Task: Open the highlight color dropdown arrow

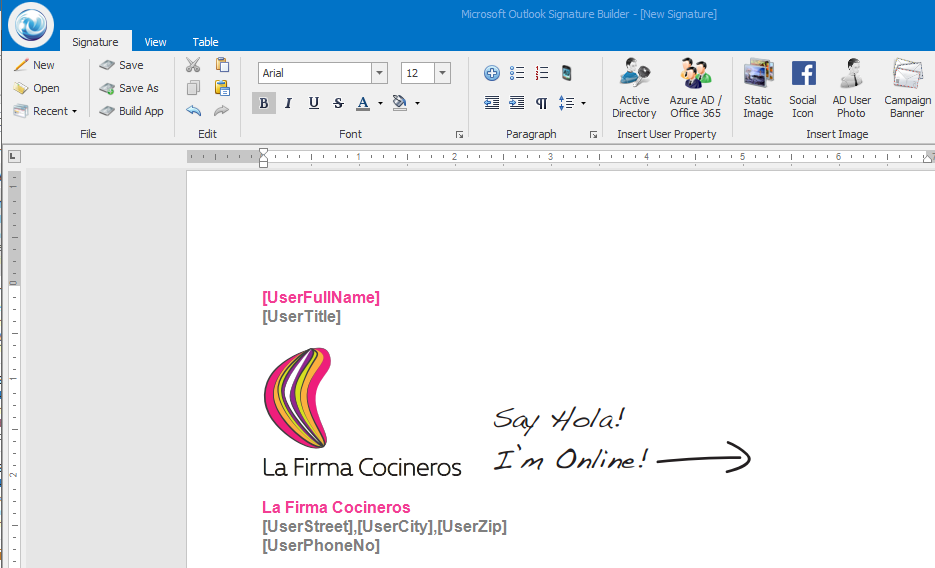Action: 417,103
